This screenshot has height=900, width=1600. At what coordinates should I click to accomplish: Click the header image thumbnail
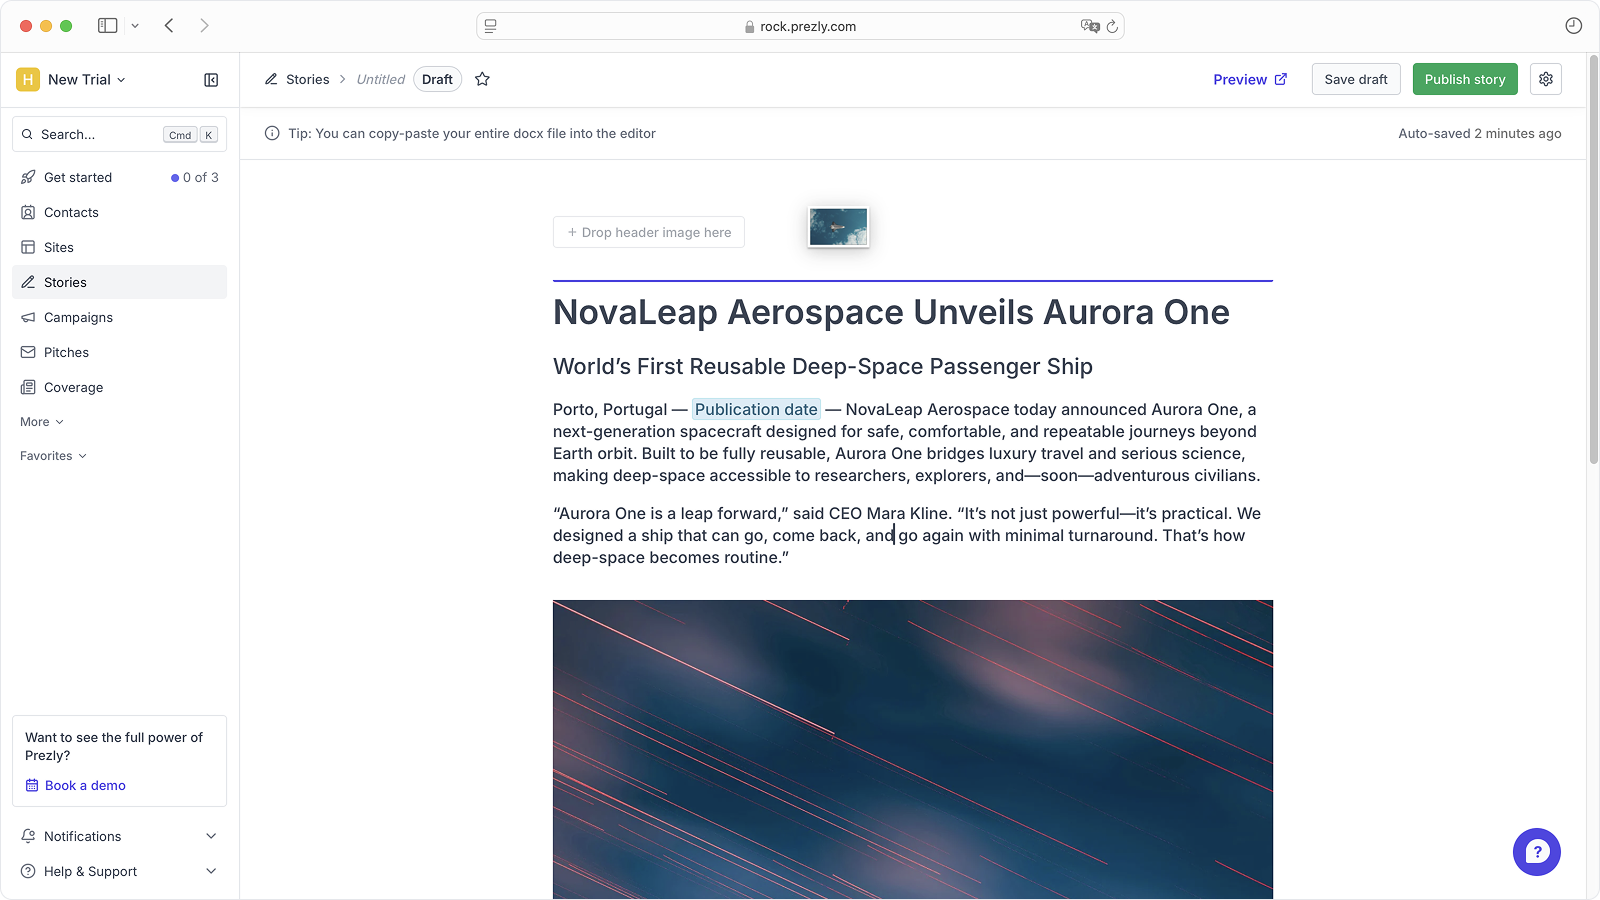click(838, 227)
